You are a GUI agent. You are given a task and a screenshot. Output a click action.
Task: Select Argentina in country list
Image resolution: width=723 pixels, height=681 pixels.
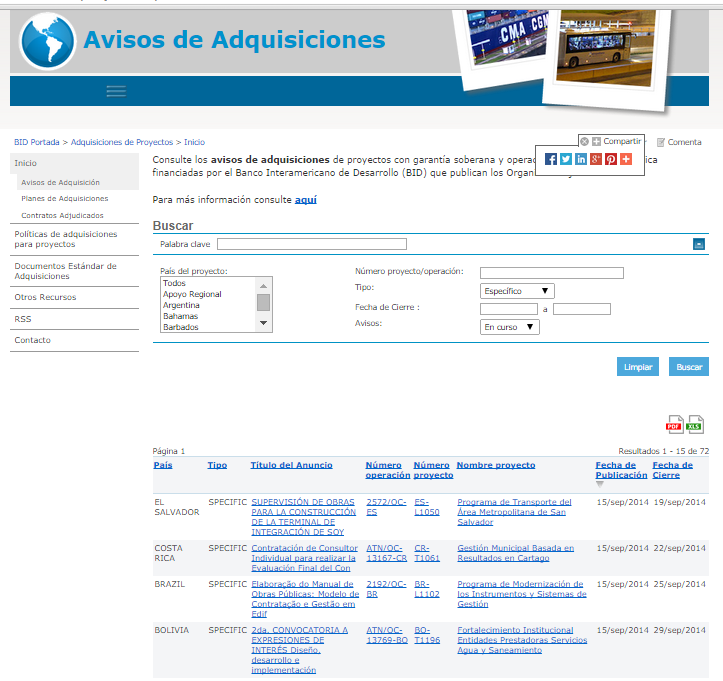click(181, 305)
